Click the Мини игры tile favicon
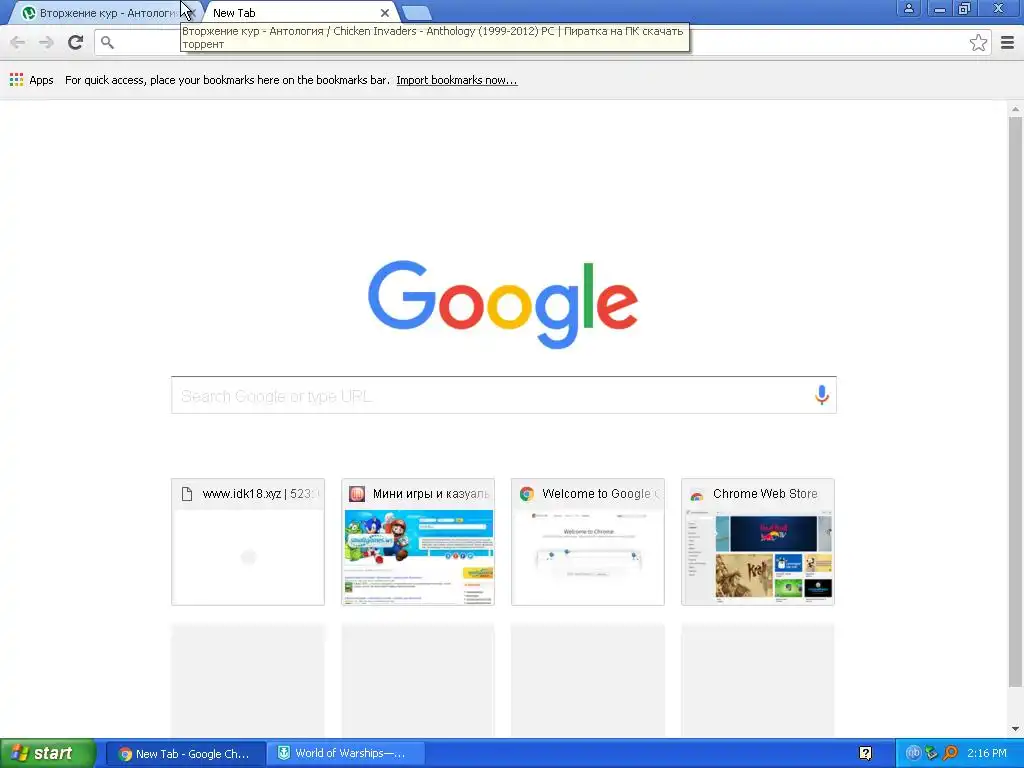This screenshot has height=768, width=1024. coord(357,494)
